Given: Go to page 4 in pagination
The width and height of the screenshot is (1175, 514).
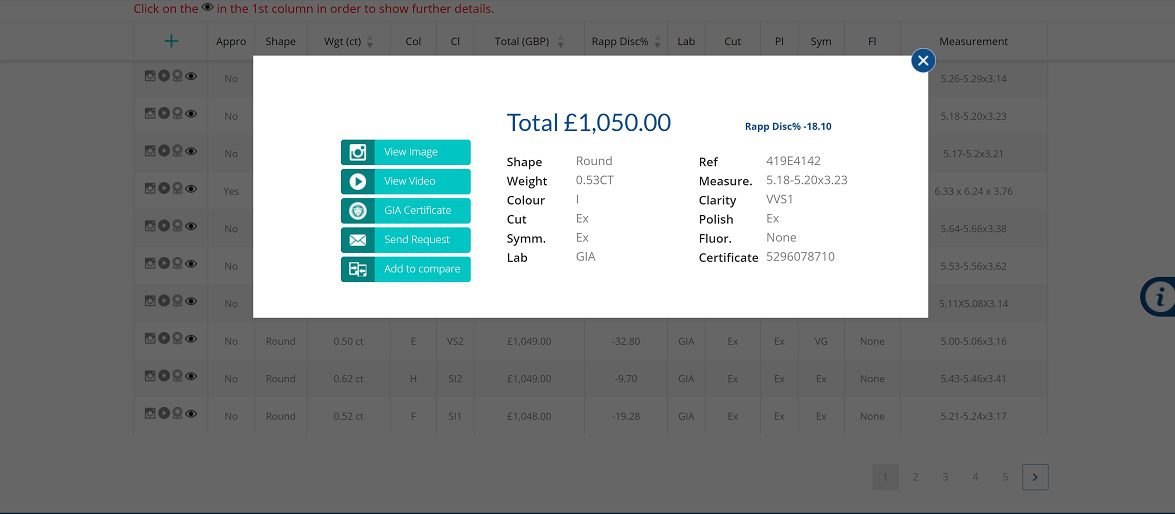Looking at the screenshot, I should coord(975,477).
